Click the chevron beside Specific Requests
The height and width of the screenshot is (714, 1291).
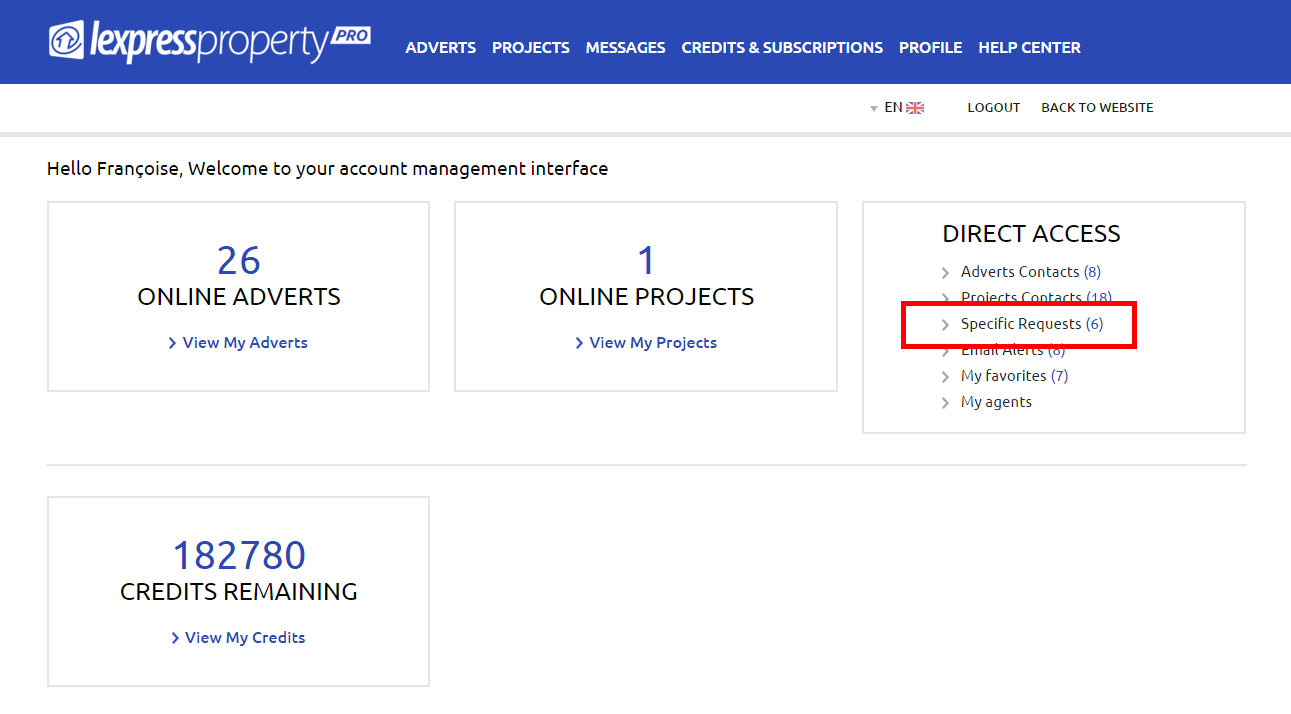946,325
